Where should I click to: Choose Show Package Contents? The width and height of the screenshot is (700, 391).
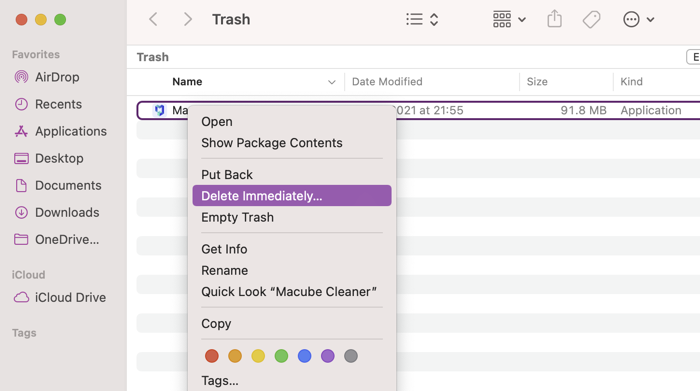pos(292,143)
